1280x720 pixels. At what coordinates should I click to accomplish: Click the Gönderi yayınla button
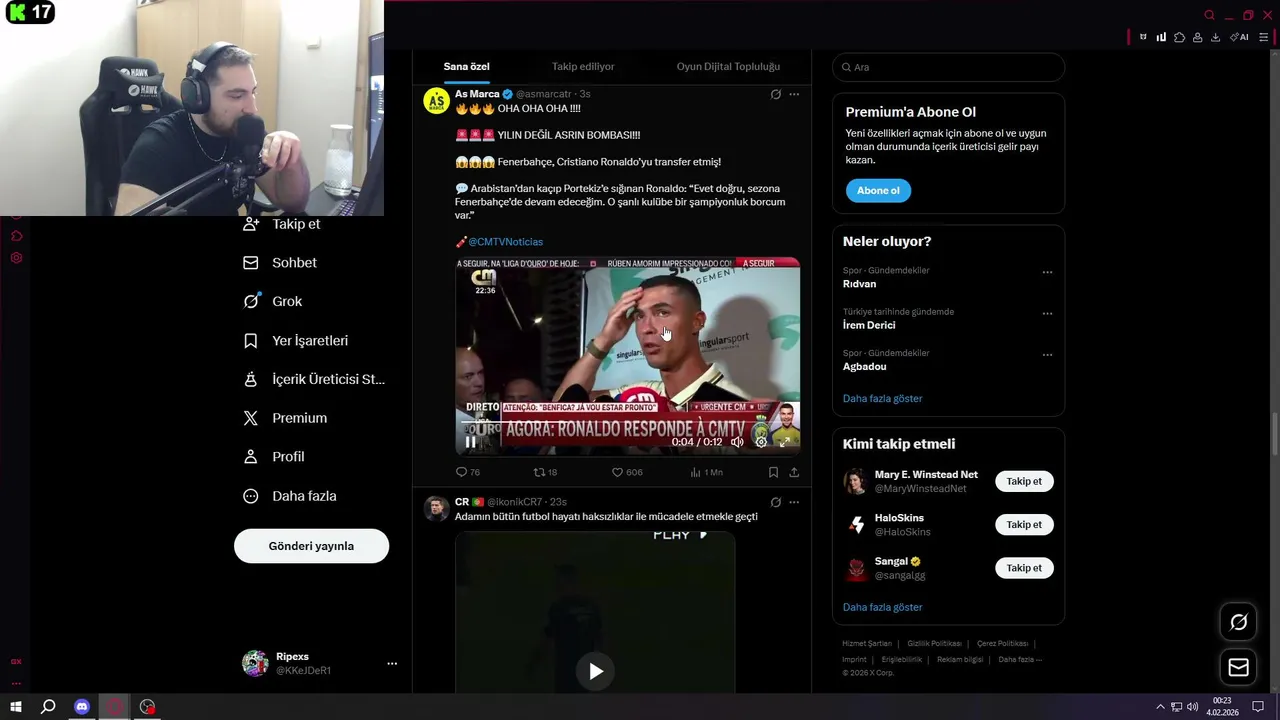[x=311, y=546]
